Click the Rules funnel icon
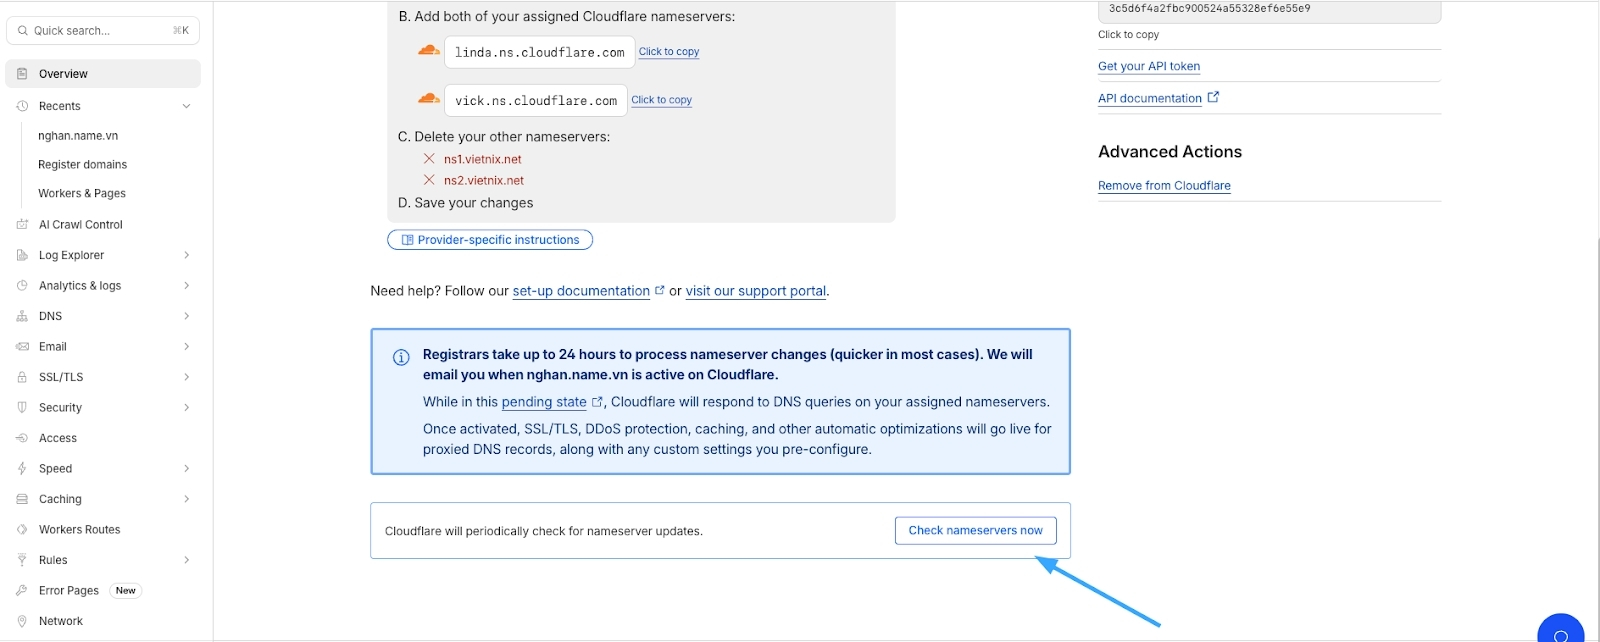This screenshot has width=1600, height=642. pos(22,560)
